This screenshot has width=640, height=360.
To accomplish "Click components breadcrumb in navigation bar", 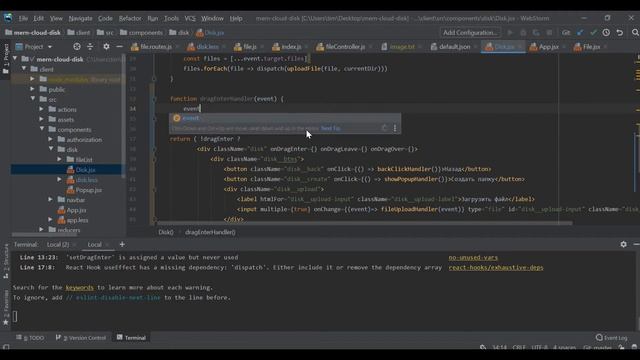I will pyautogui.click(x=141, y=33).
